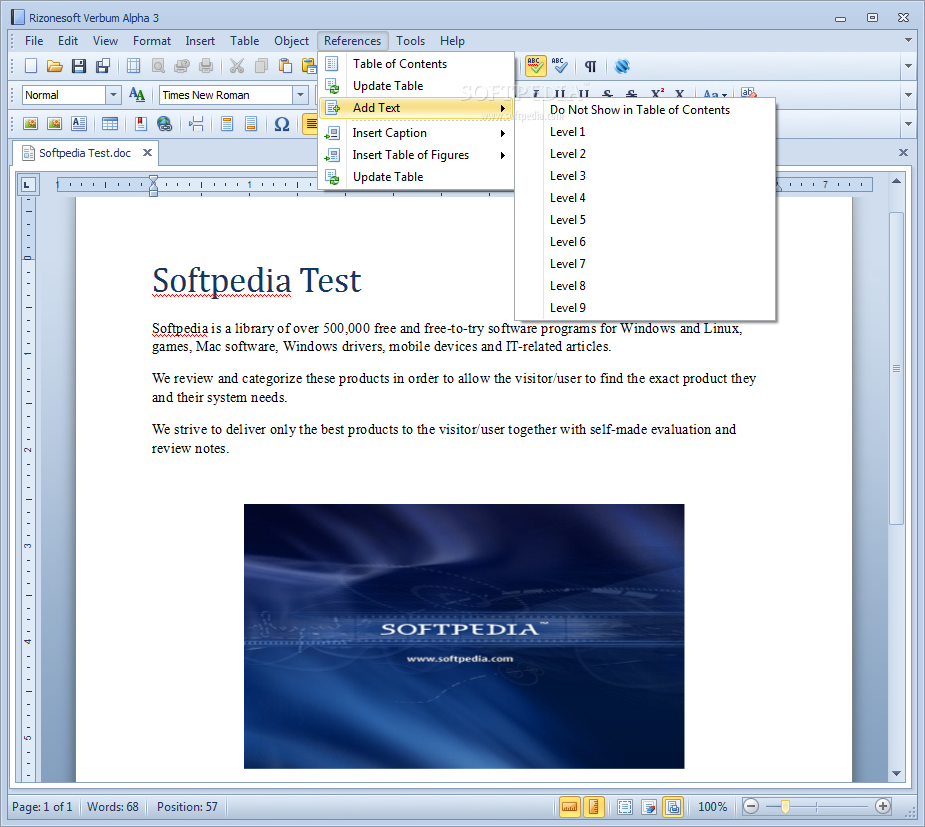
Task: Choose Do Not Show in Table of Contents
Action: 645,110
